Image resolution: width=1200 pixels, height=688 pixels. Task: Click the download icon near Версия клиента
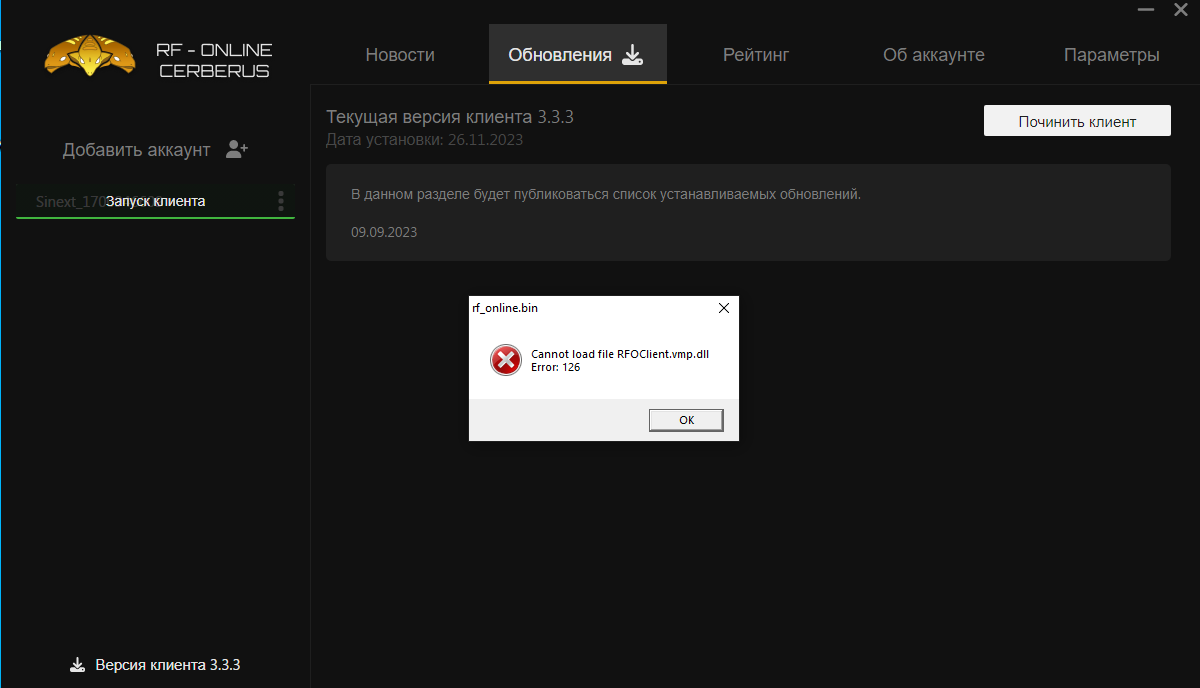coord(77,664)
